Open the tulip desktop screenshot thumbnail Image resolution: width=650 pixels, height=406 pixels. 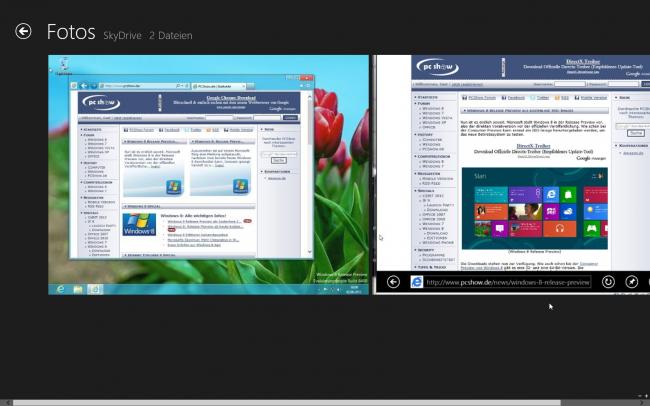pyautogui.click(x=209, y=175)
